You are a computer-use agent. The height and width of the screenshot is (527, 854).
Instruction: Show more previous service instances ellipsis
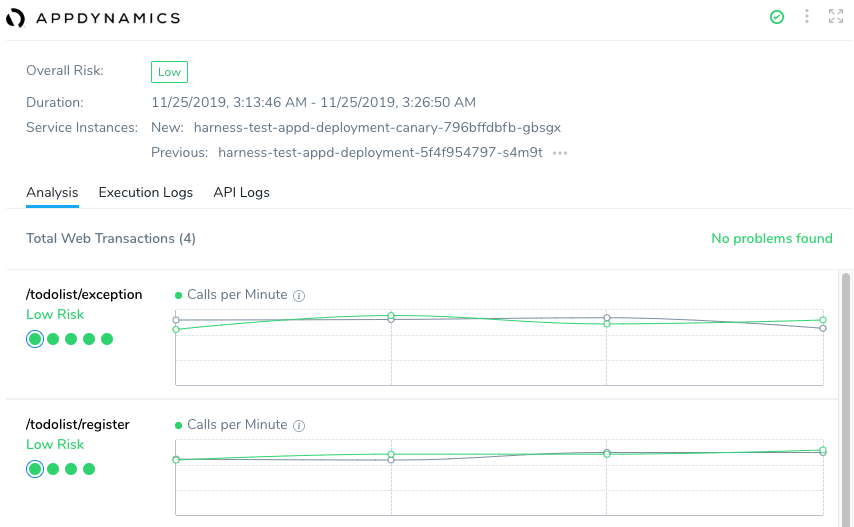560,153
